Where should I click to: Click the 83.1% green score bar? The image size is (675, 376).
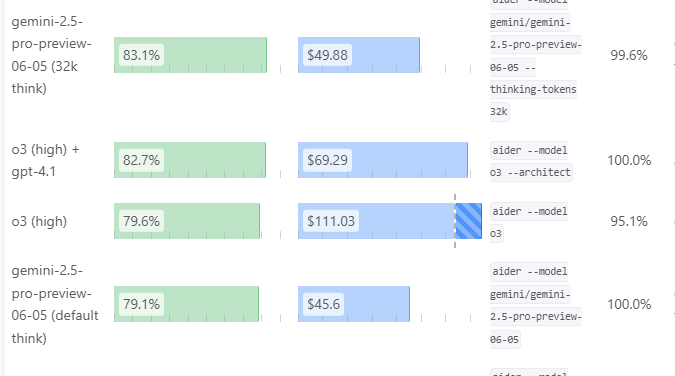(190, 55)
